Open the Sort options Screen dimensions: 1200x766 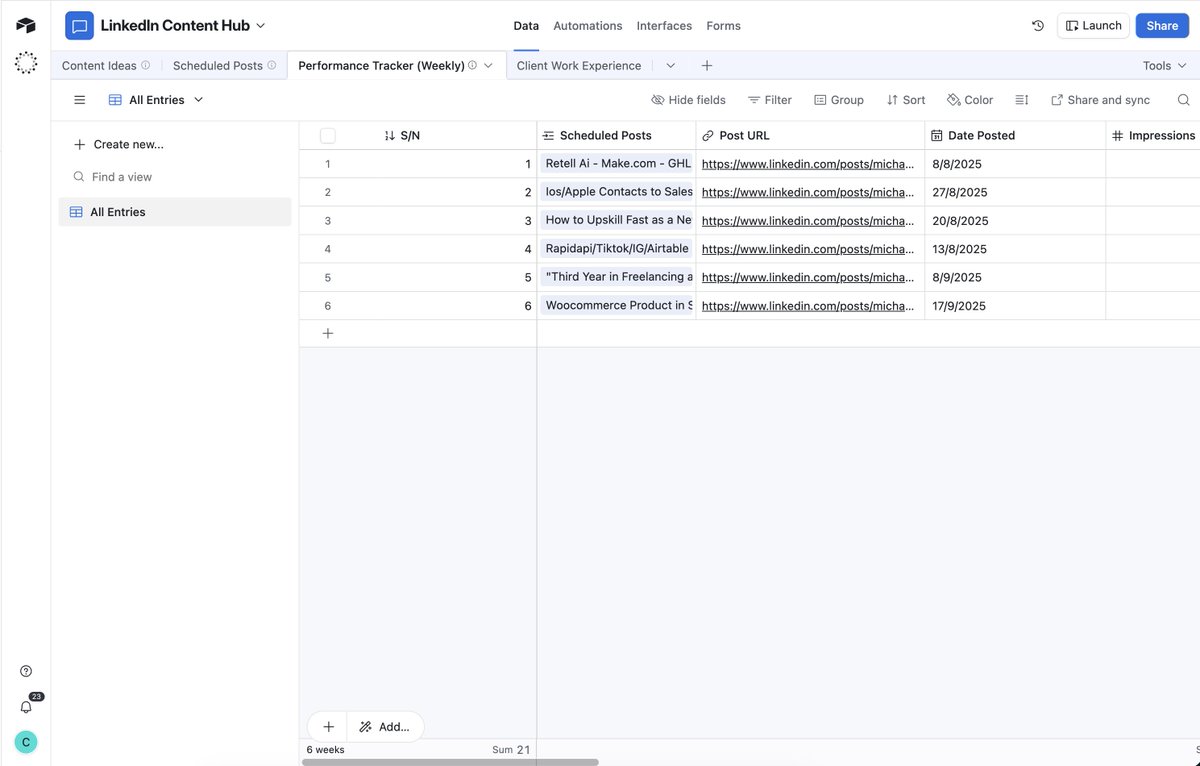(906, 100)
